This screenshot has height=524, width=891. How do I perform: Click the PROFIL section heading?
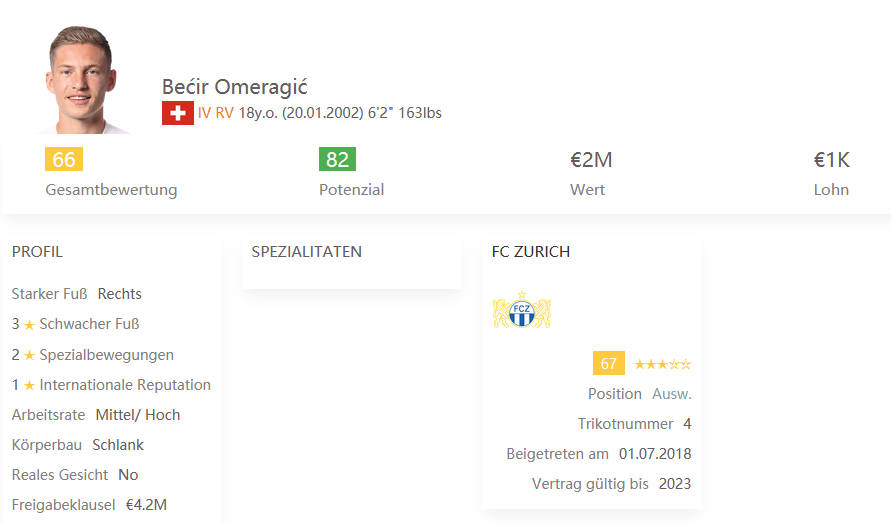point(37,252)
